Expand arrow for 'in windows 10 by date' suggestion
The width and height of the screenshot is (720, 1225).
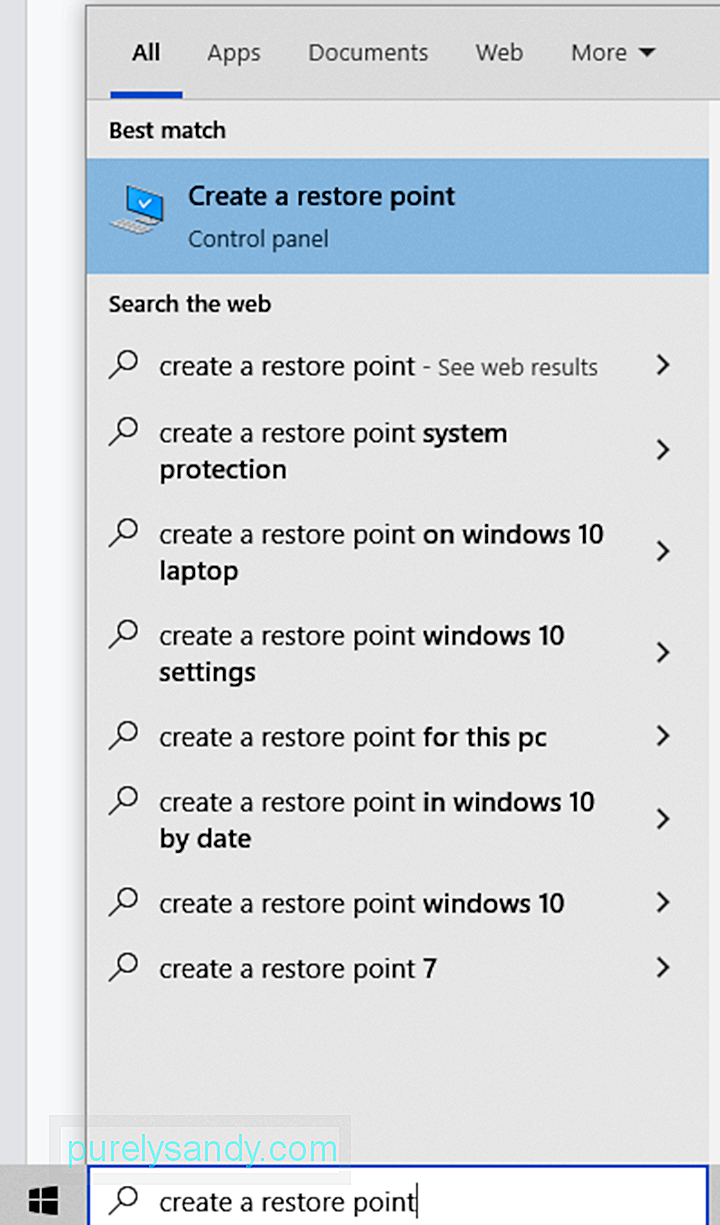tap(662, 820)
